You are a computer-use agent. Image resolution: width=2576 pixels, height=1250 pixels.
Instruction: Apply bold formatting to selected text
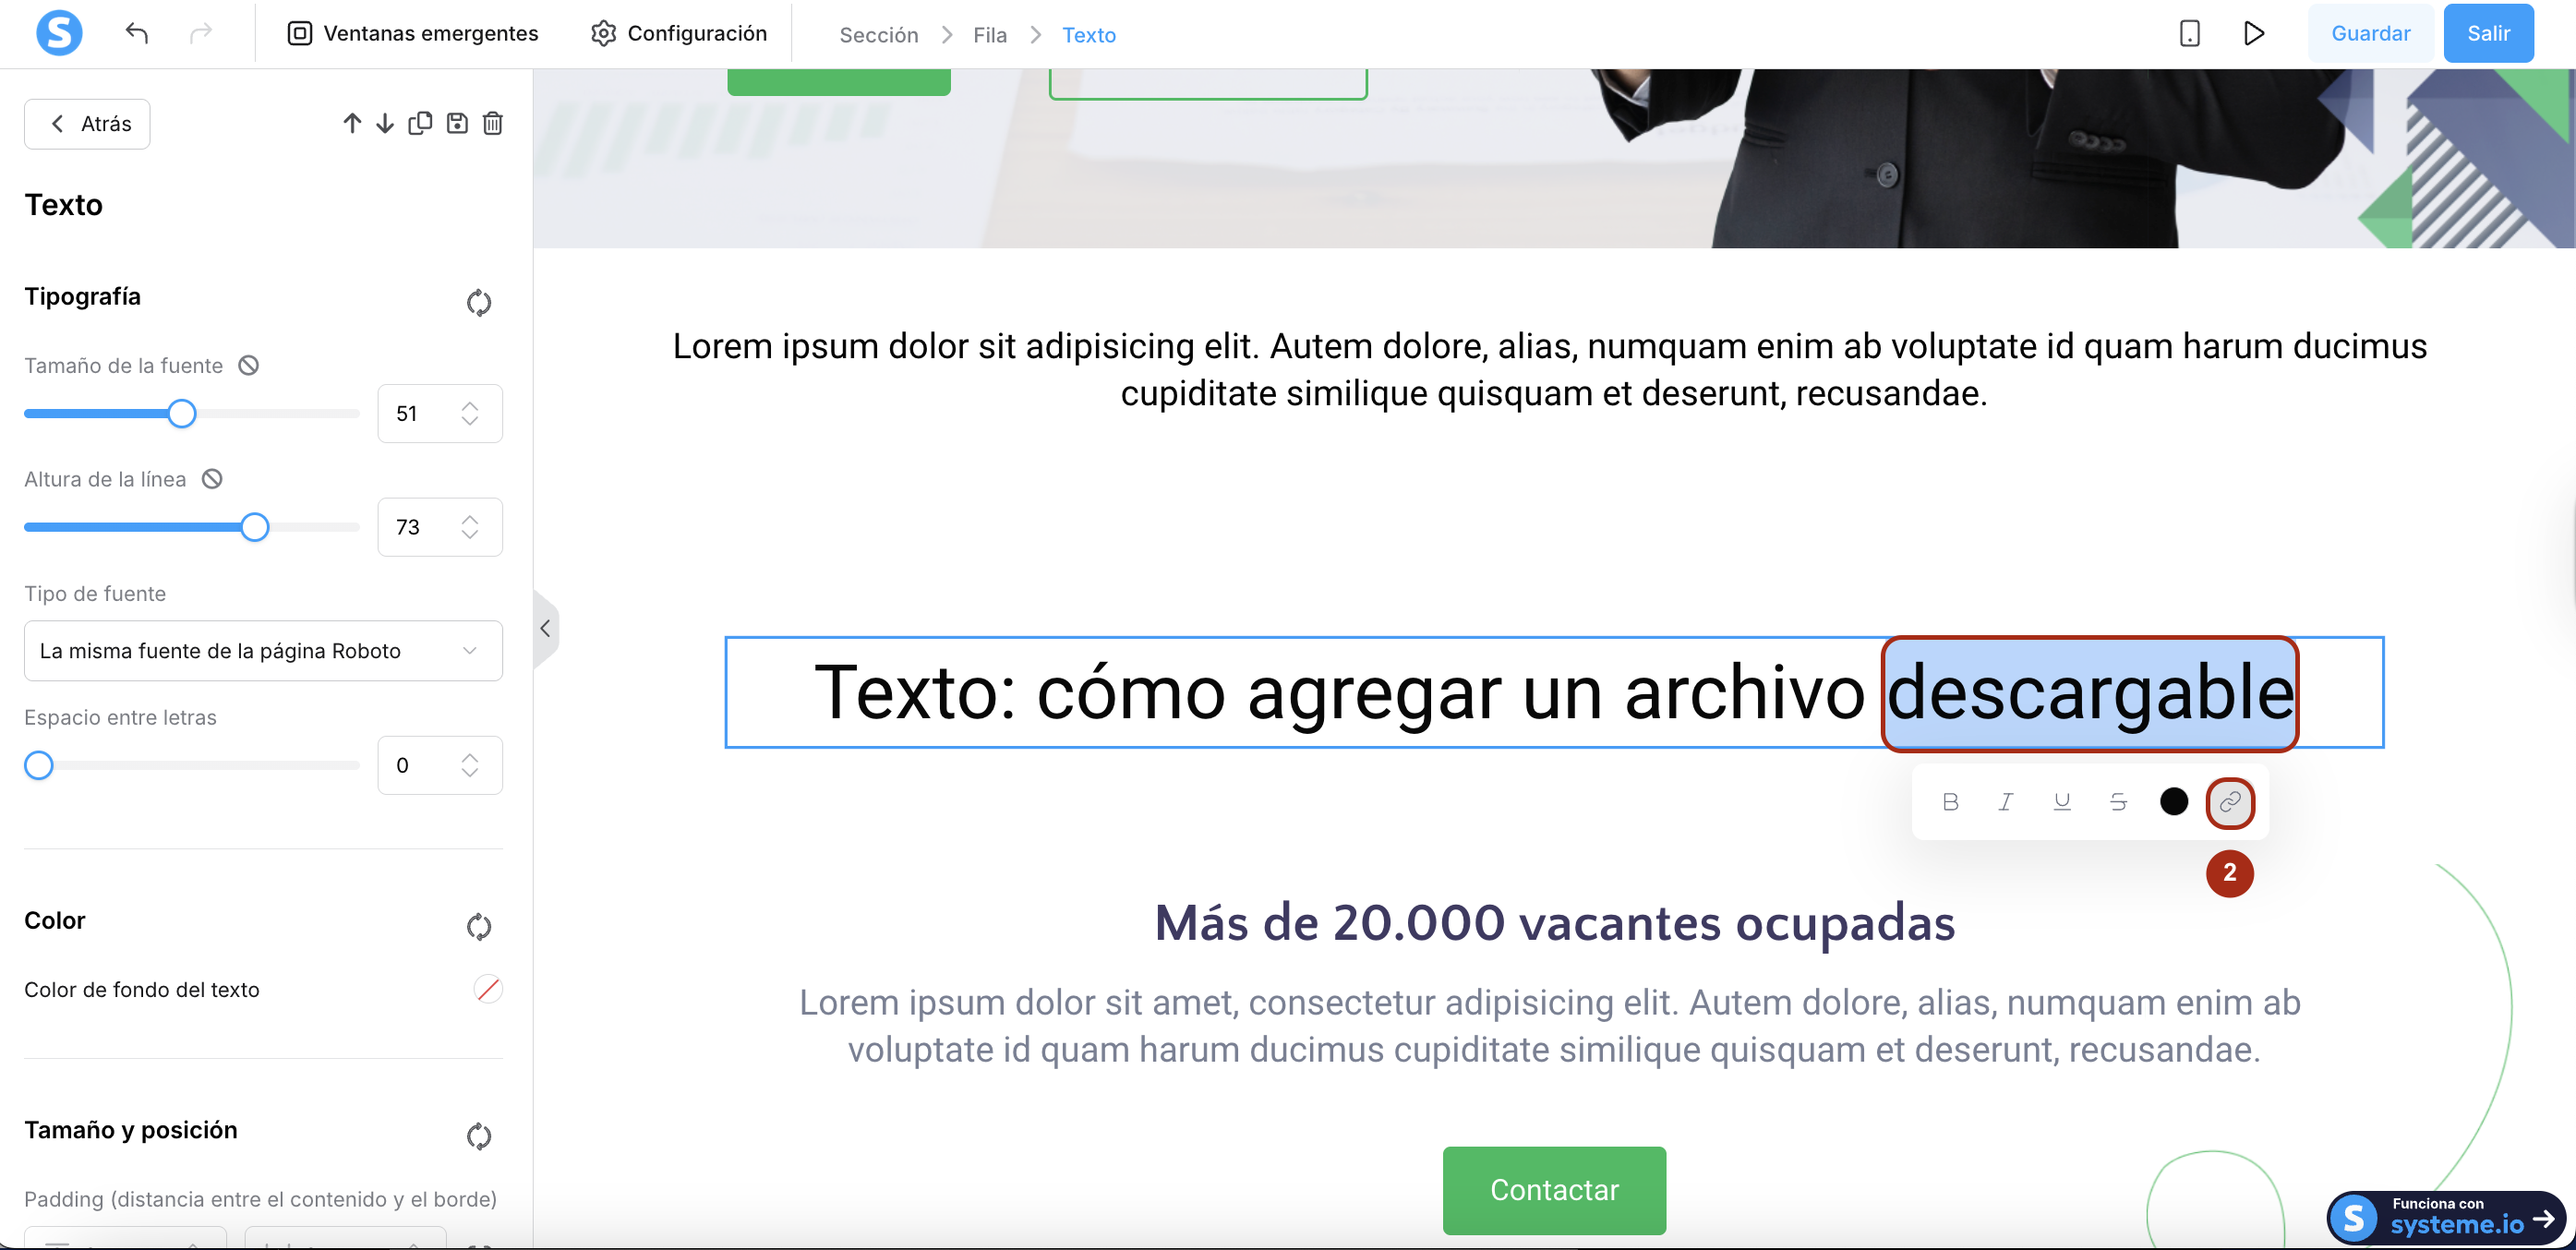click(x=1950, y=801)
